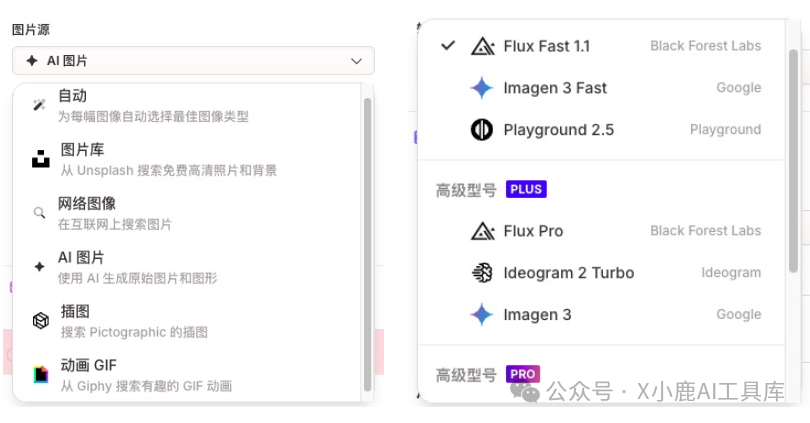Click the 从 Giphy 搜索有趣的 GIF 动画 description
This screenshot has width=810, height=423.
pos(146,386)
